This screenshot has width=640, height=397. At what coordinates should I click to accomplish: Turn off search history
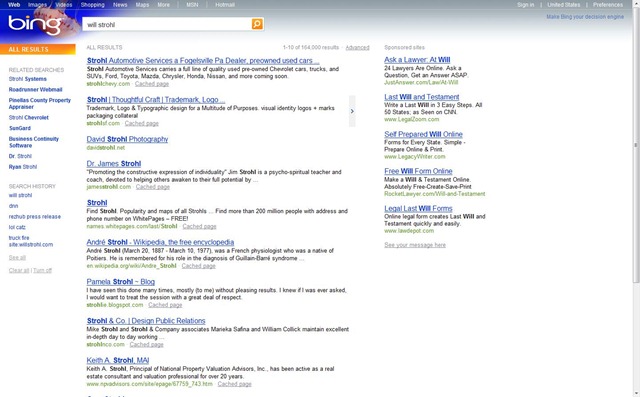tap(42, 271)
